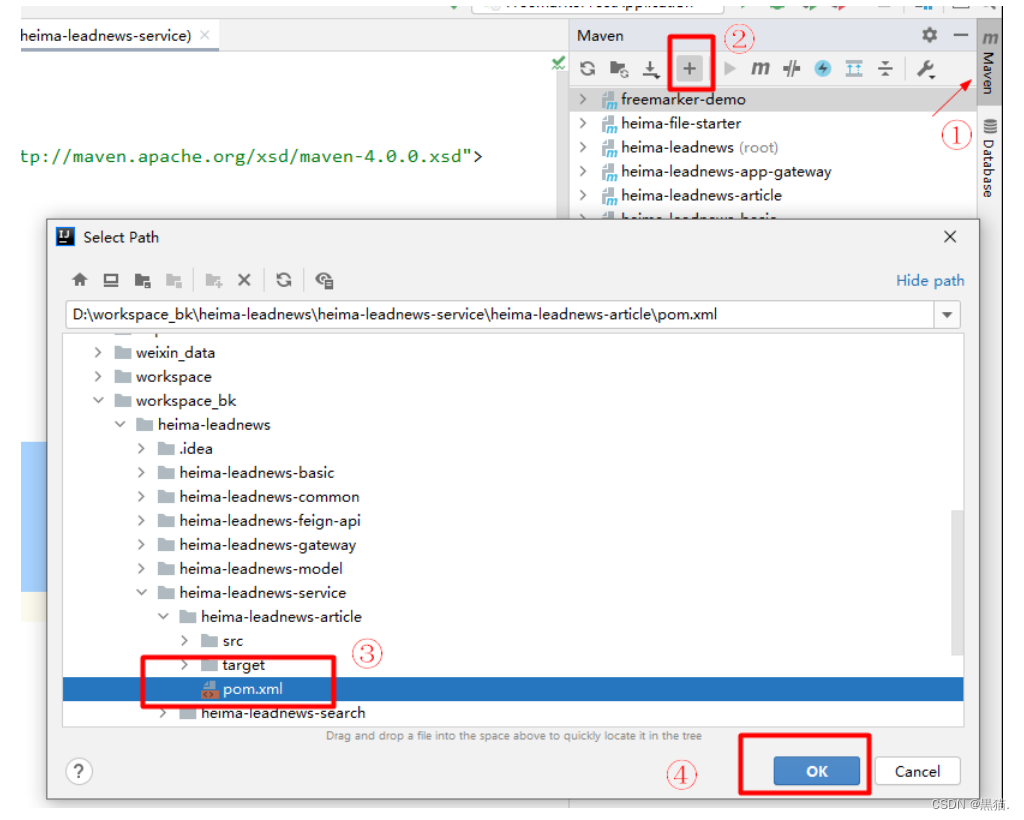Click Collapse All icon in Maven toolbar
Image resolution: width=1024 pixels, height=820 pixels.
[x=885, y=68]
